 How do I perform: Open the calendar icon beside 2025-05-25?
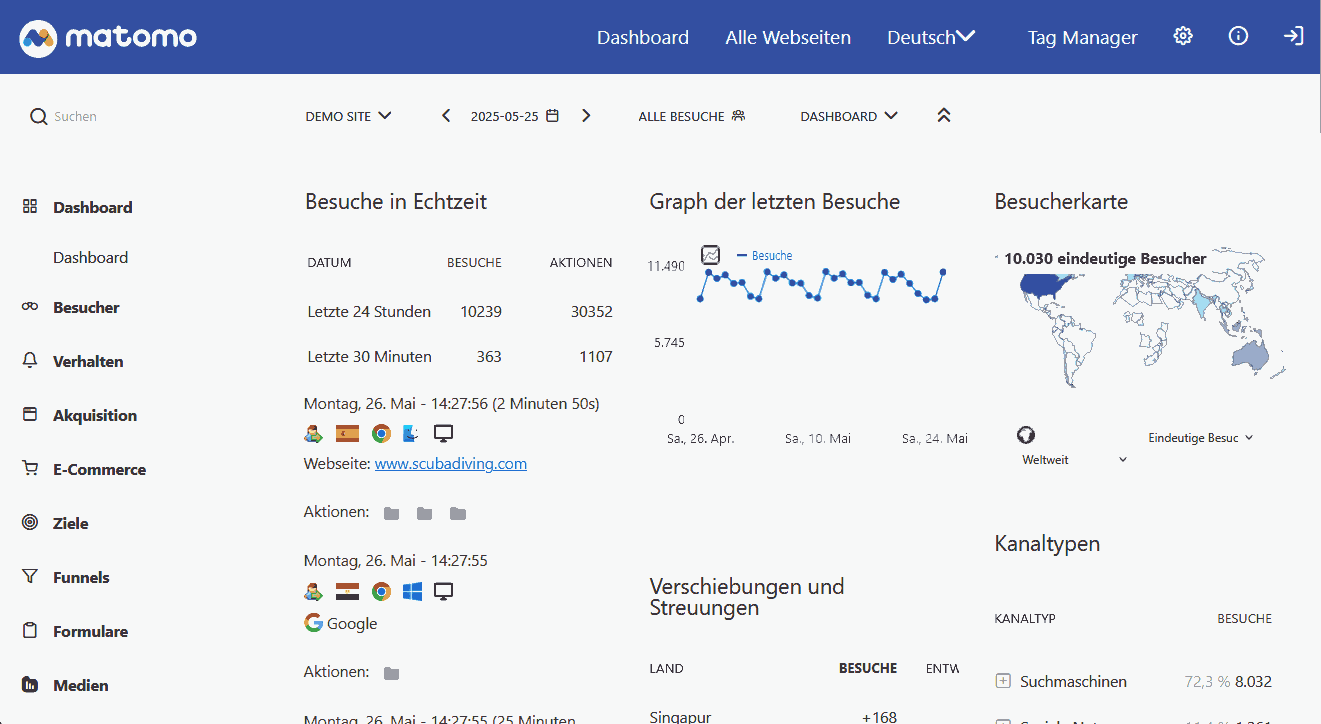552,116
